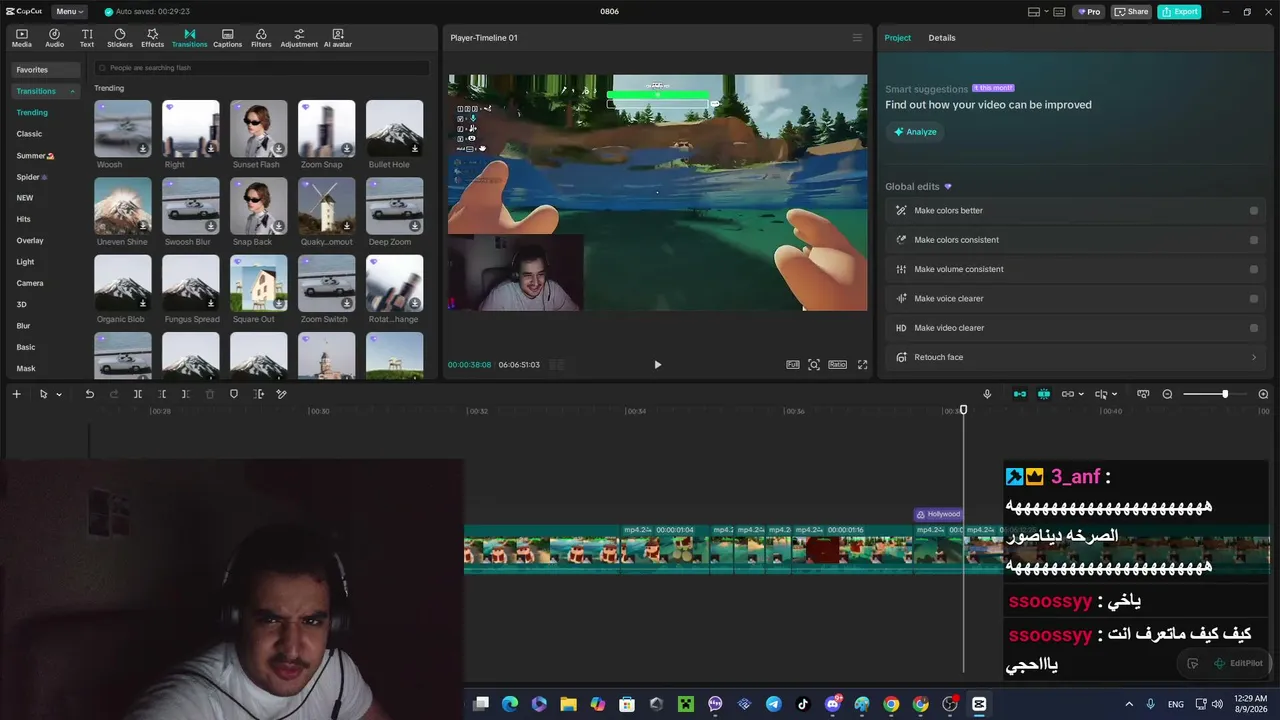Viewport: 1280px width, 720px height.
Task: Select the Bullet Hole transition thumbnail
Action: click(395, 129)
